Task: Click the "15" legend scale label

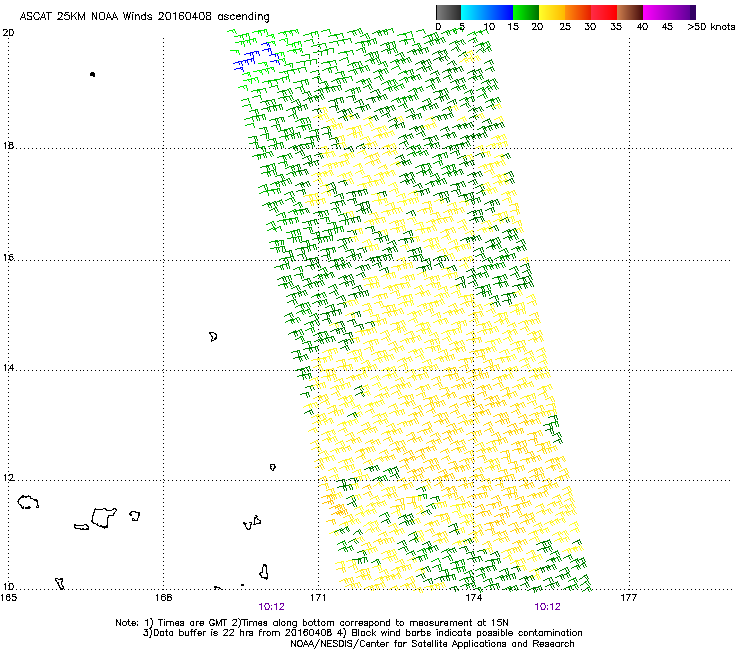Action: click(x=513, y=27)
